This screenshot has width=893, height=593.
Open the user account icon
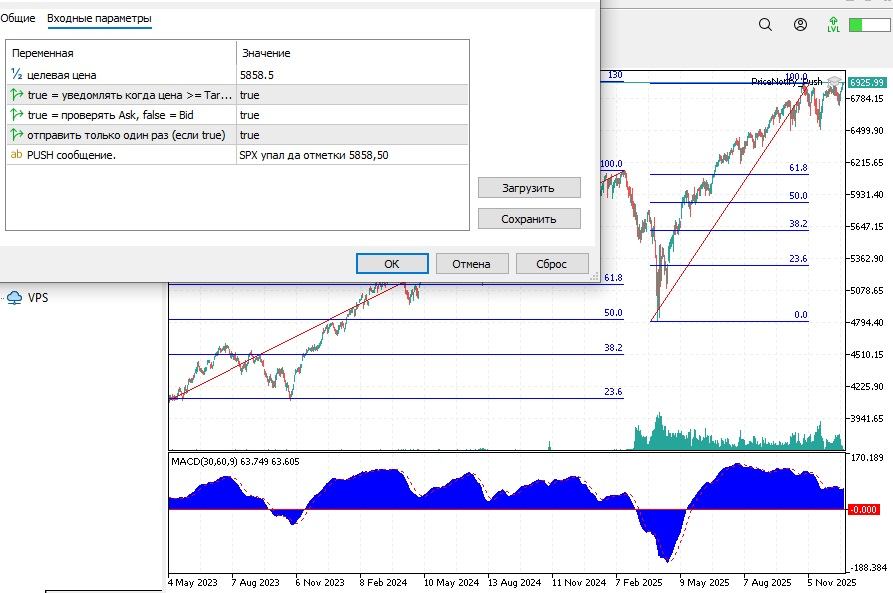pos(800,24)
